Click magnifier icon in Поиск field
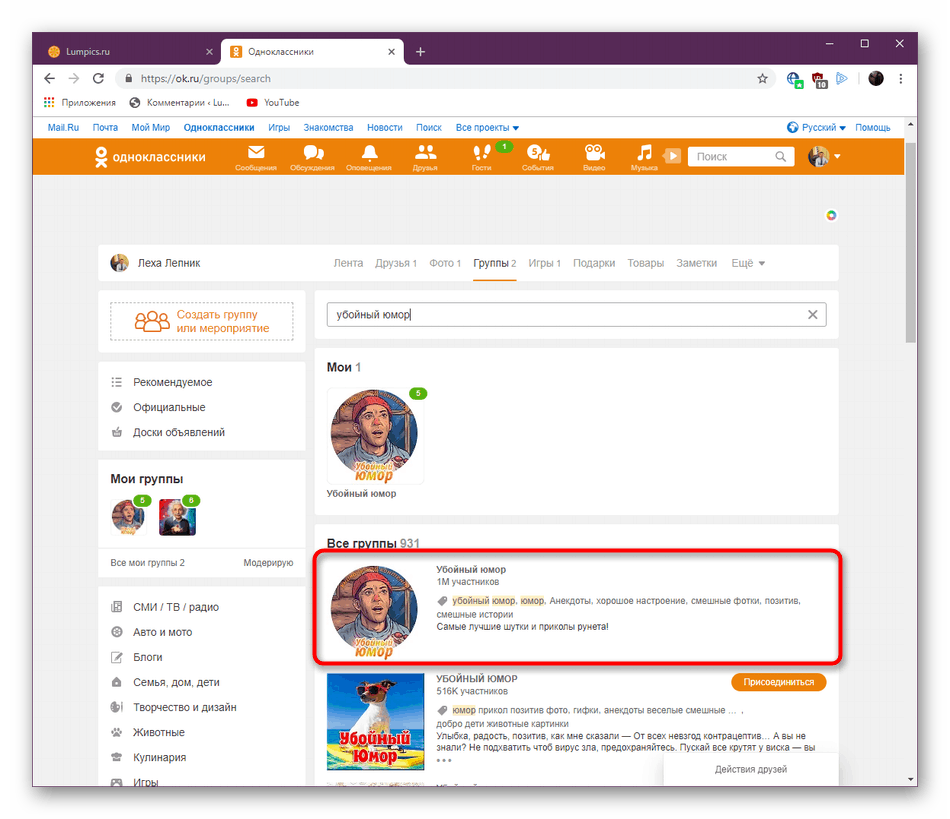950x819 pixels. click(x=780, y=157)
